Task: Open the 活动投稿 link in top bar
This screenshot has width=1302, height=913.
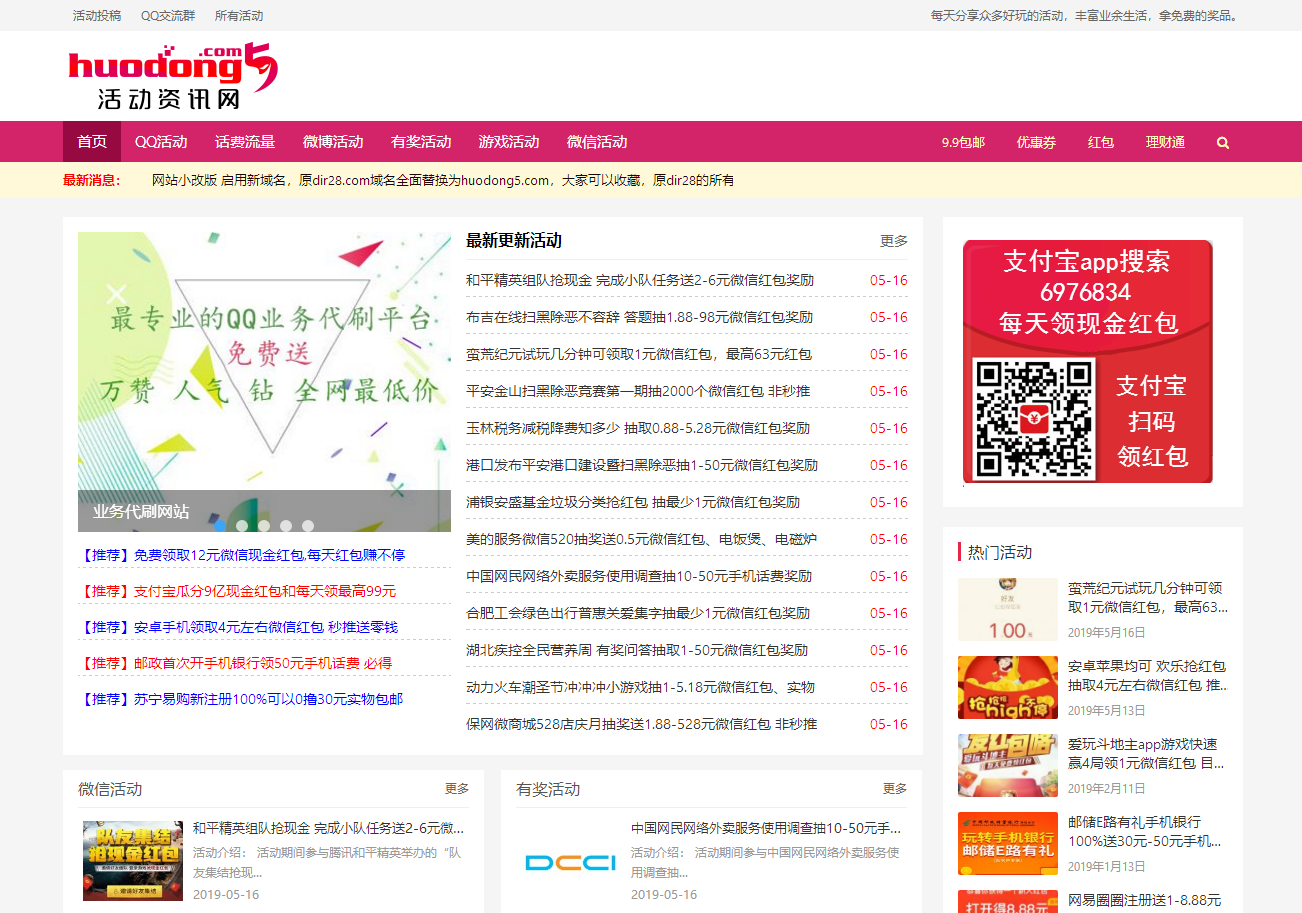Action: click(x=97, y=15)
